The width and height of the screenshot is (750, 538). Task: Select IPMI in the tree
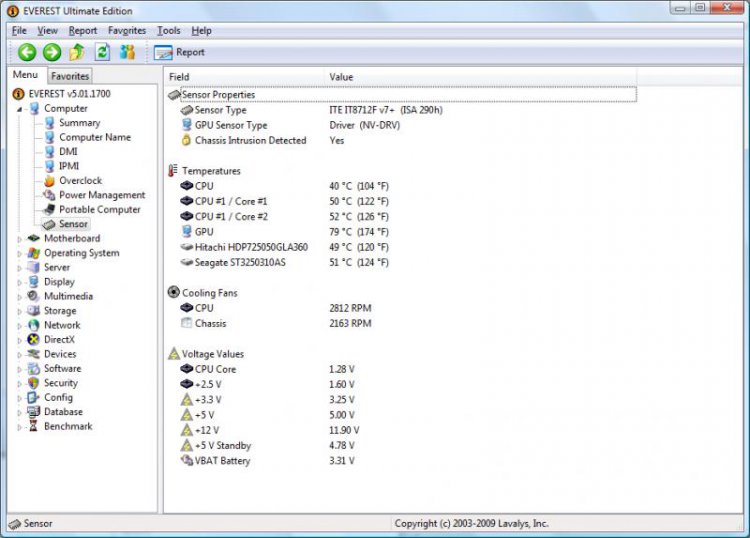click(69, 166)
